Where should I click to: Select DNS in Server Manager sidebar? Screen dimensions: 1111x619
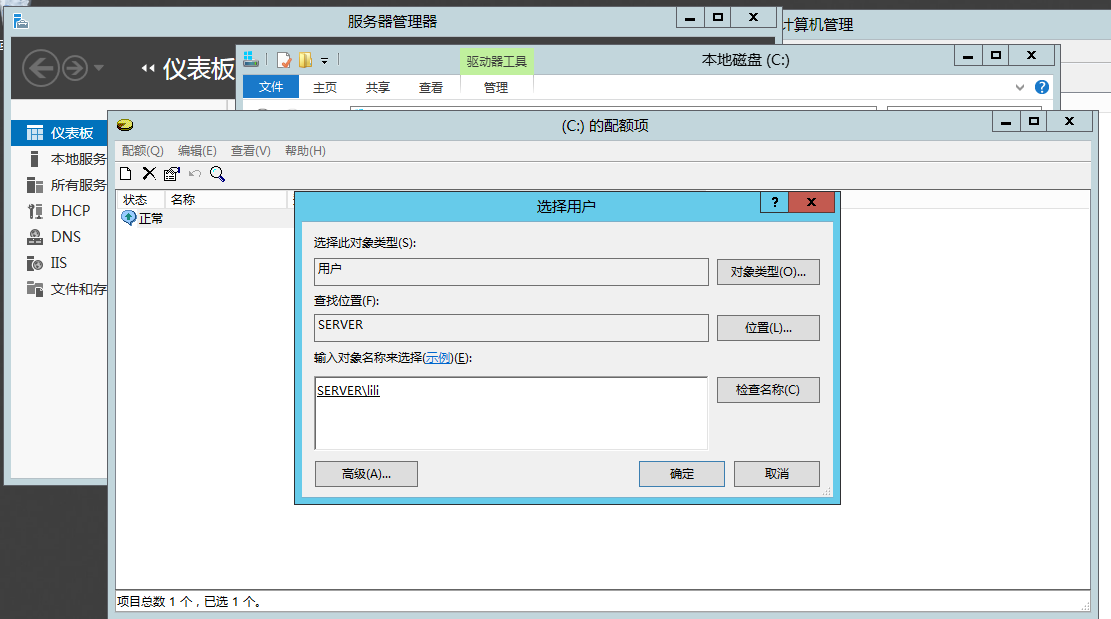(x=60, y=237)
